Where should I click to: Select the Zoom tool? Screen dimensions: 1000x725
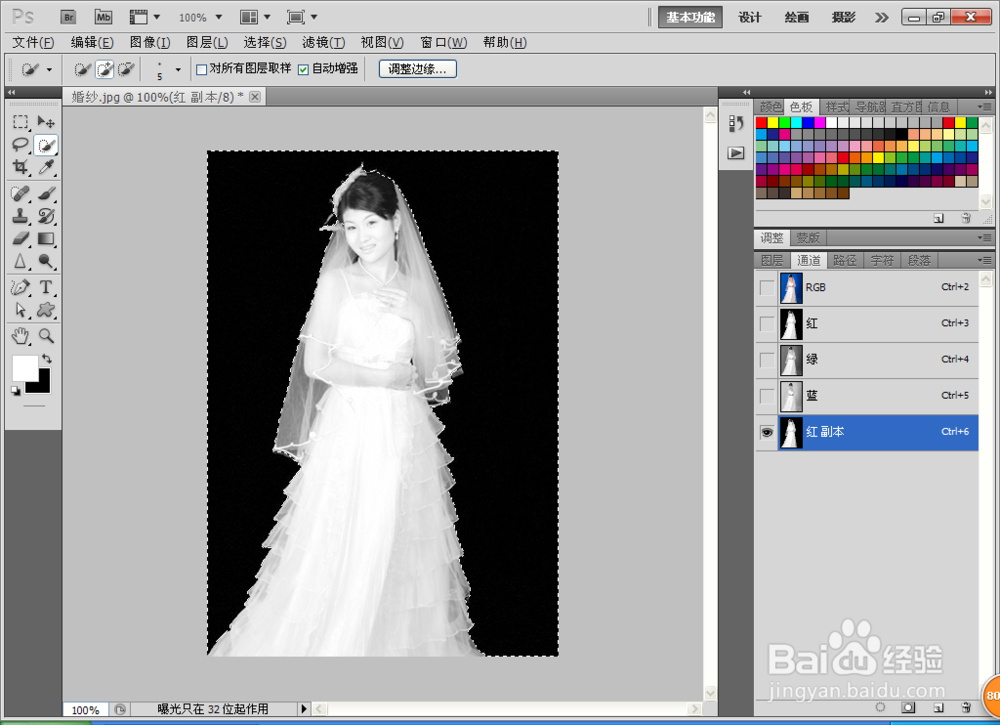(x=46, y=335)
